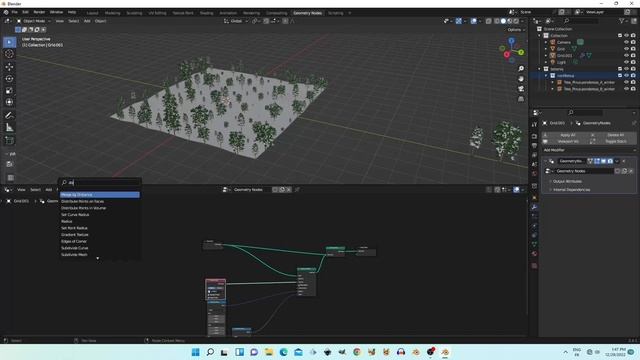Toggle edit mode display of GeometryNodes modifier

(597, 161)
